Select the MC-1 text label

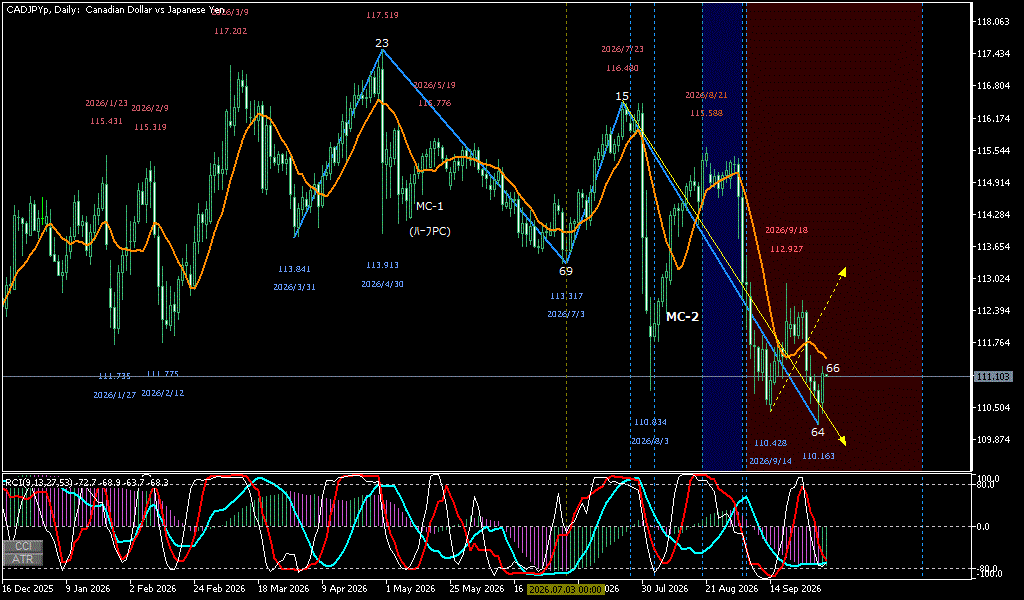430,206
